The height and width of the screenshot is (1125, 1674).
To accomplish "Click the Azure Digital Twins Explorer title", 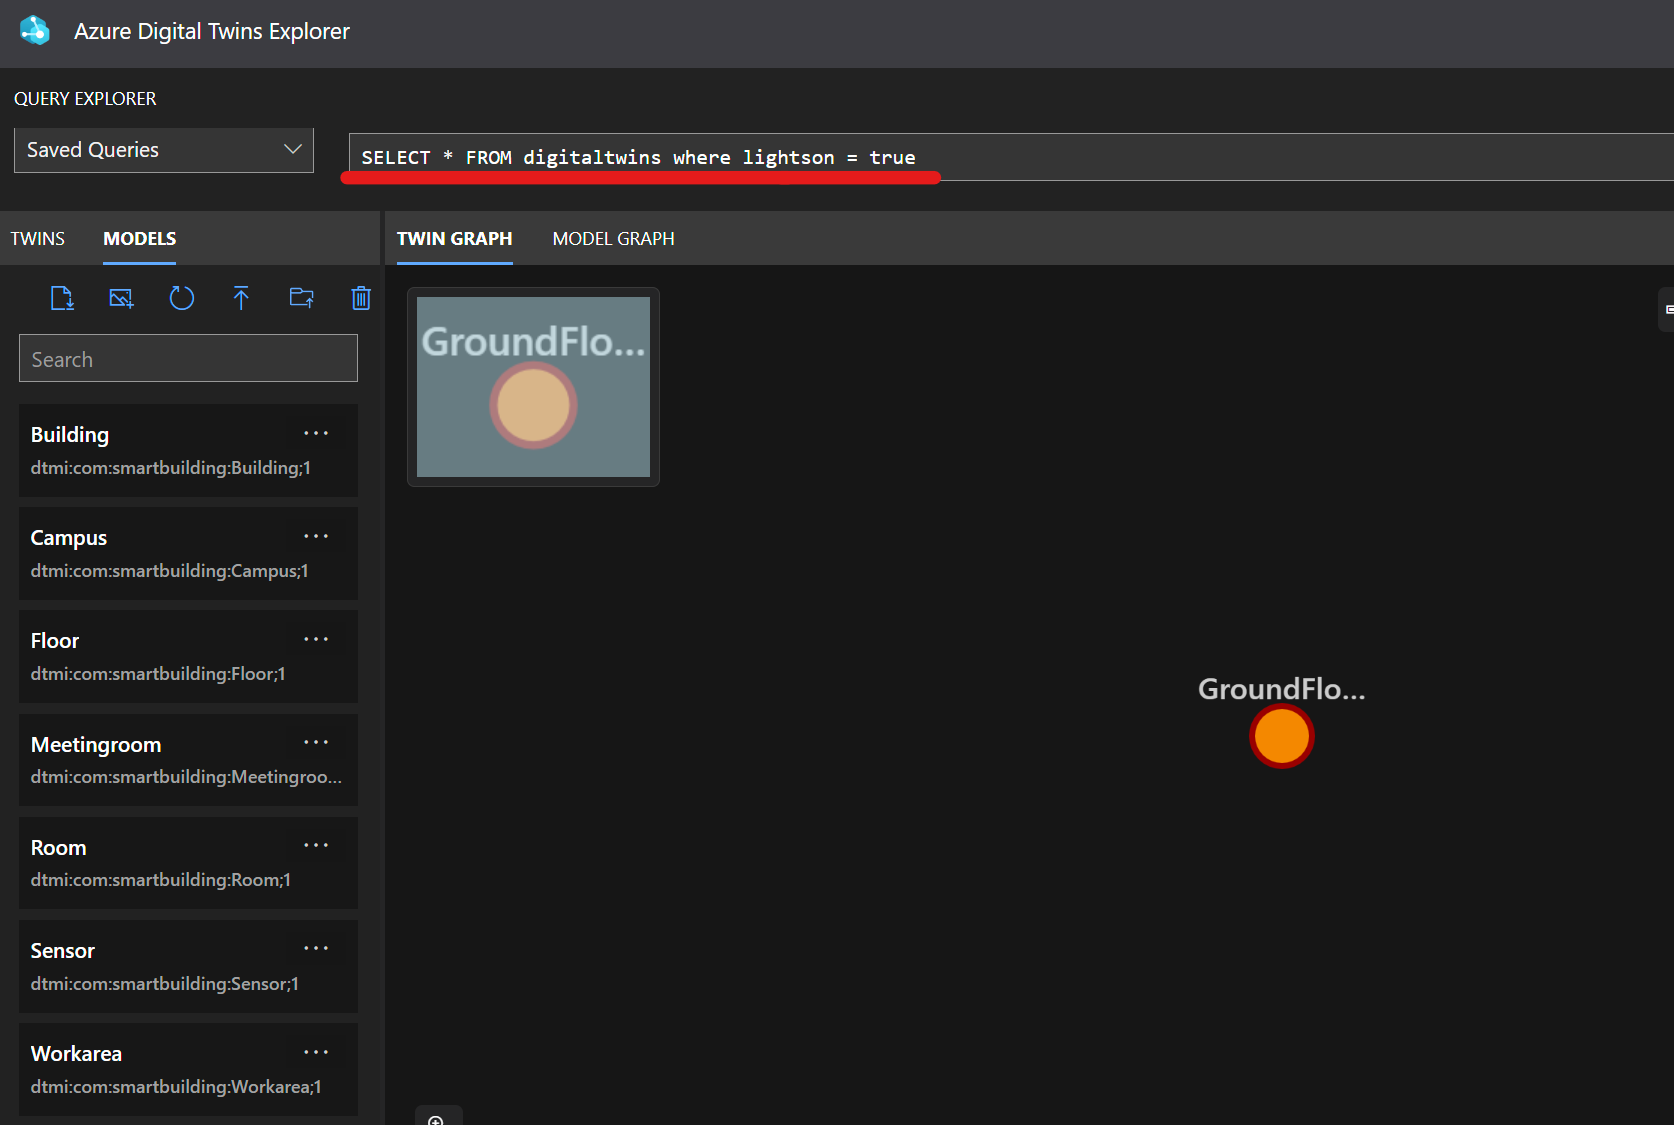I will (212, 31).
